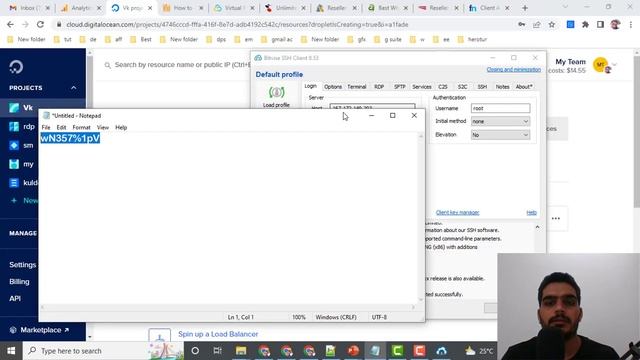Click the selected text wN357%1pV in Notepad

click(x=70, y=138)
